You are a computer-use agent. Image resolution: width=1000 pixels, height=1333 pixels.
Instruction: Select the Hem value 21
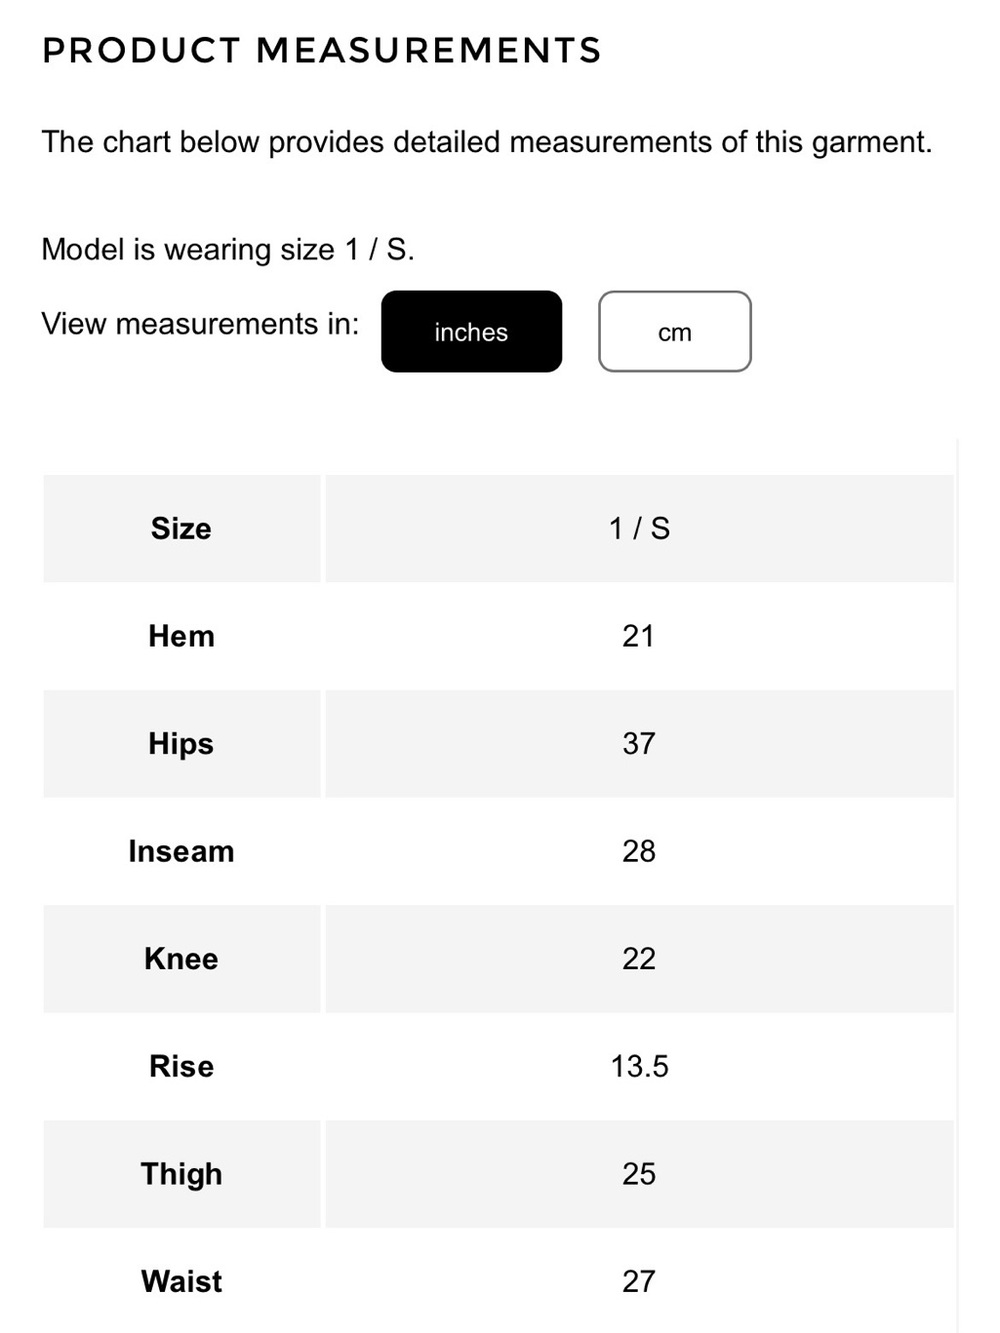coord(639,636)
